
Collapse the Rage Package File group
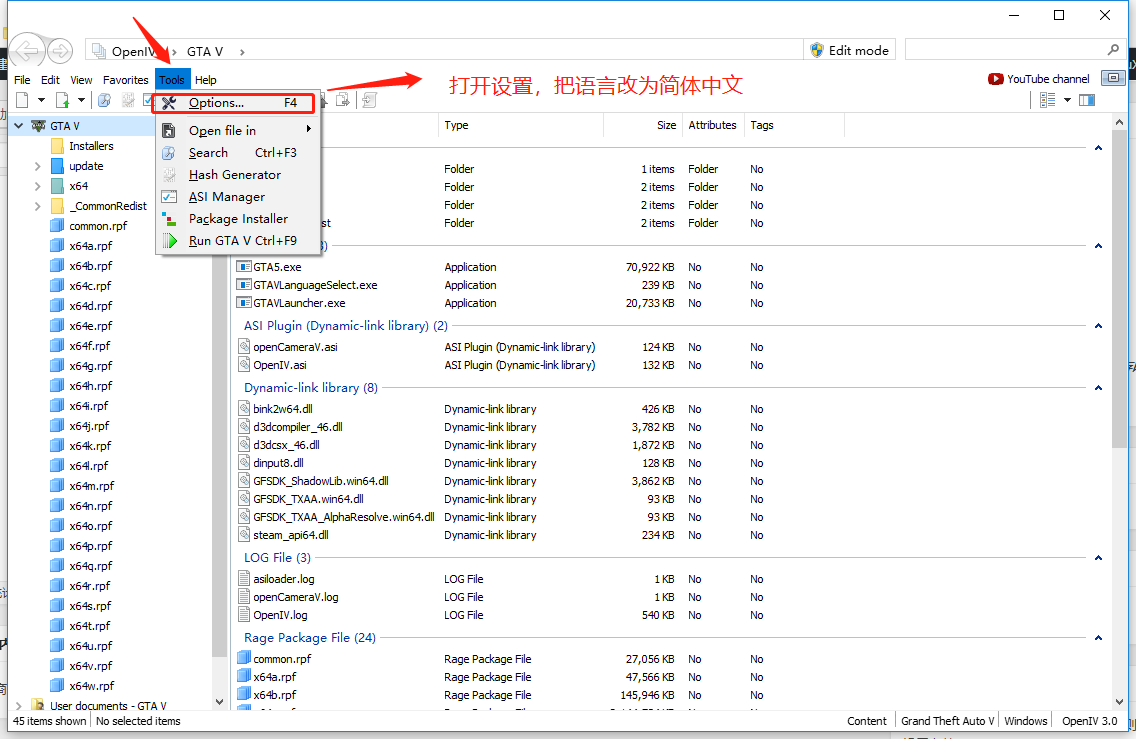pos(1098,638)
